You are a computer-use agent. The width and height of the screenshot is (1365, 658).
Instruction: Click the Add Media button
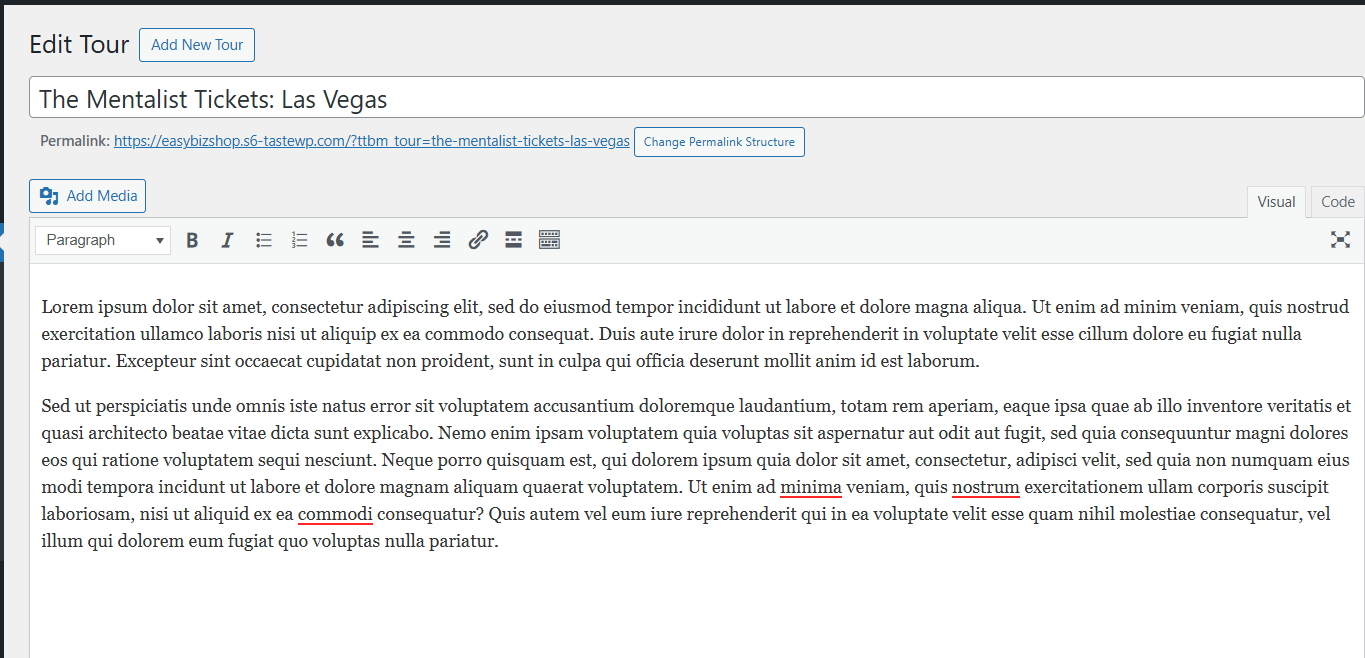point(88,196)
